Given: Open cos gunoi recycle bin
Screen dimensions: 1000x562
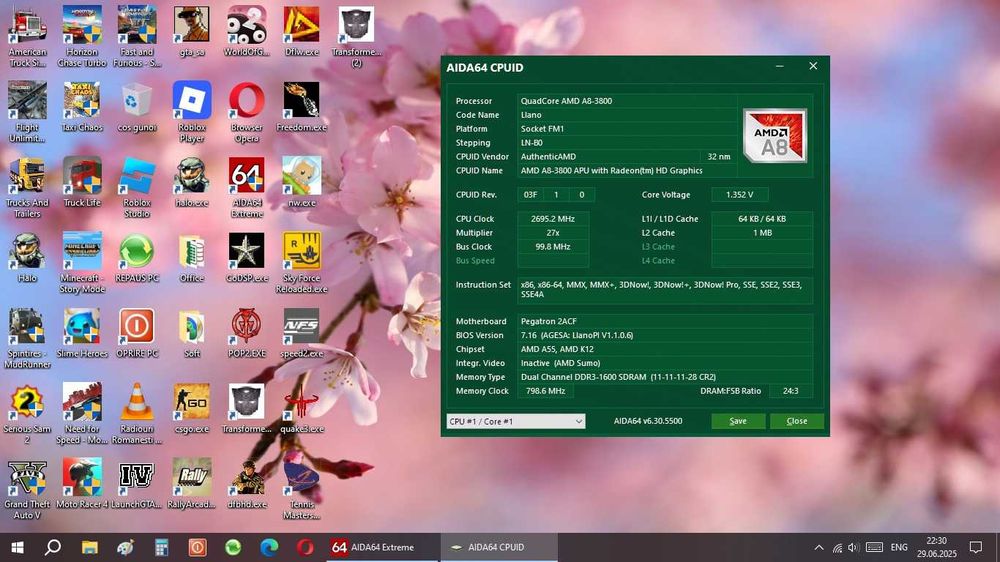Looking at the screenshot, I should pos(136,107).
